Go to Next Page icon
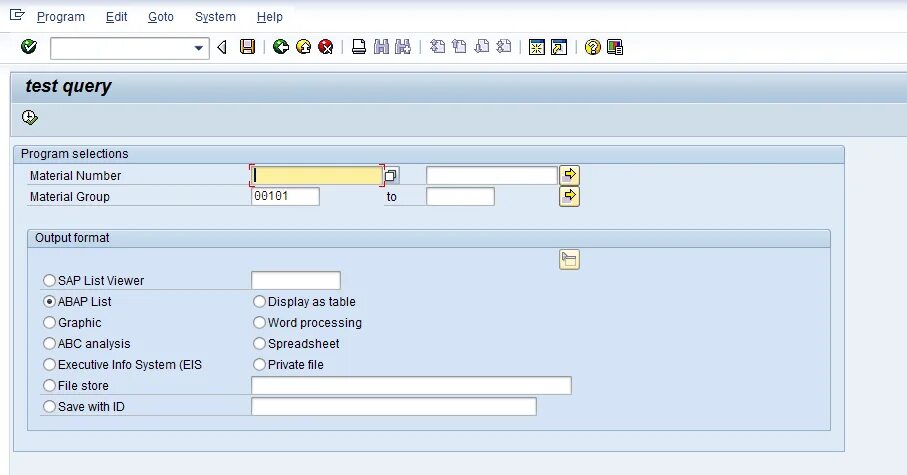 click(x=481, y=47)
